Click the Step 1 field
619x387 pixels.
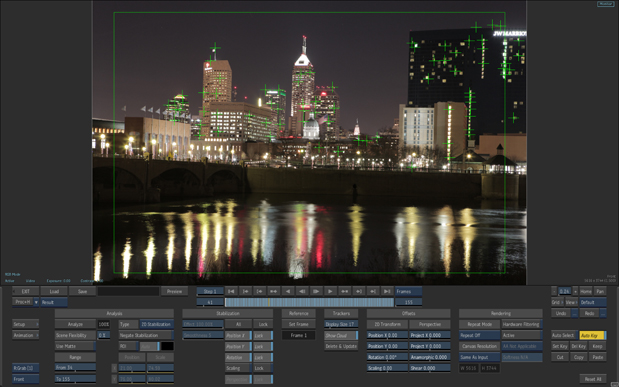[210, 291]
